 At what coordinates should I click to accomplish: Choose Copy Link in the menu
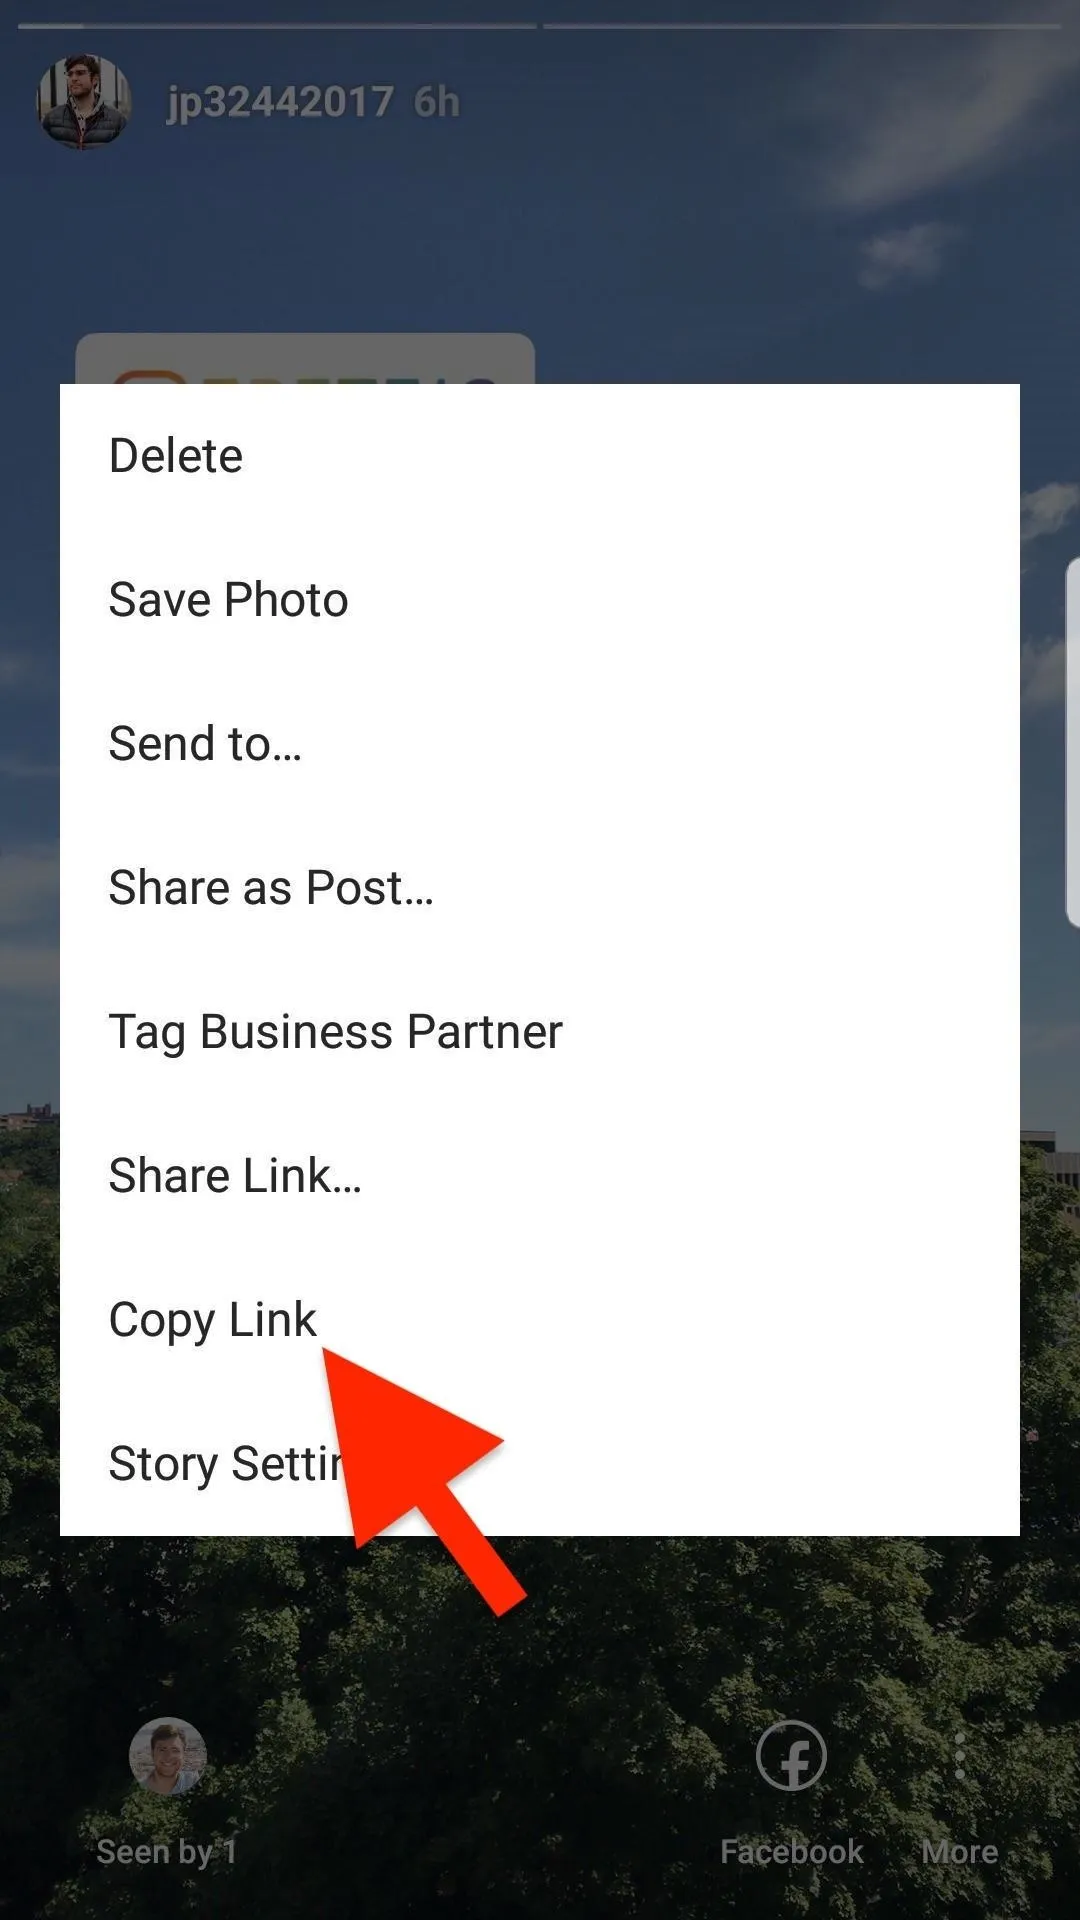pyautogui.click(x=540, y=1320)
